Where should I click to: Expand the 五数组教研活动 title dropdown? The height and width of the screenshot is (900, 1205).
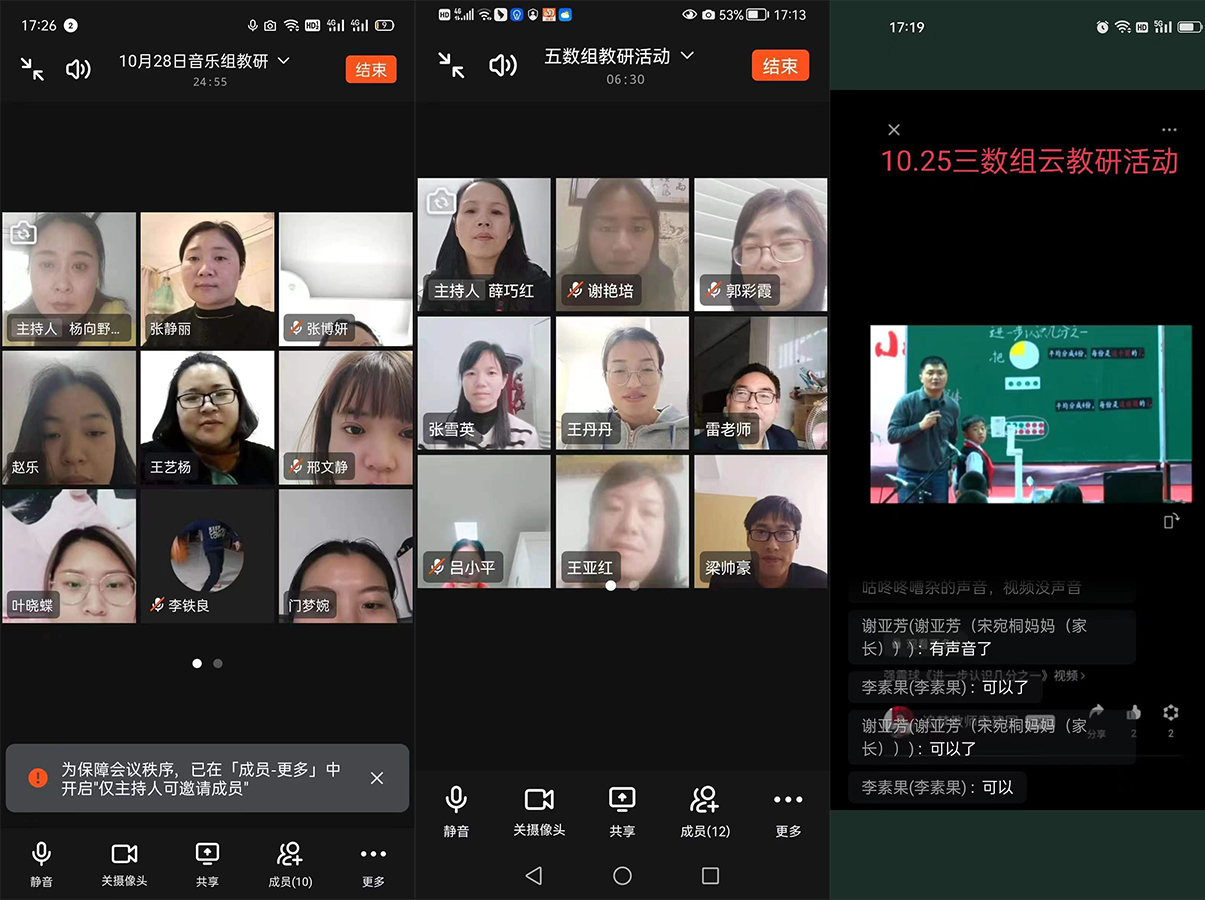pyautogui.click(x=687, y=56)
